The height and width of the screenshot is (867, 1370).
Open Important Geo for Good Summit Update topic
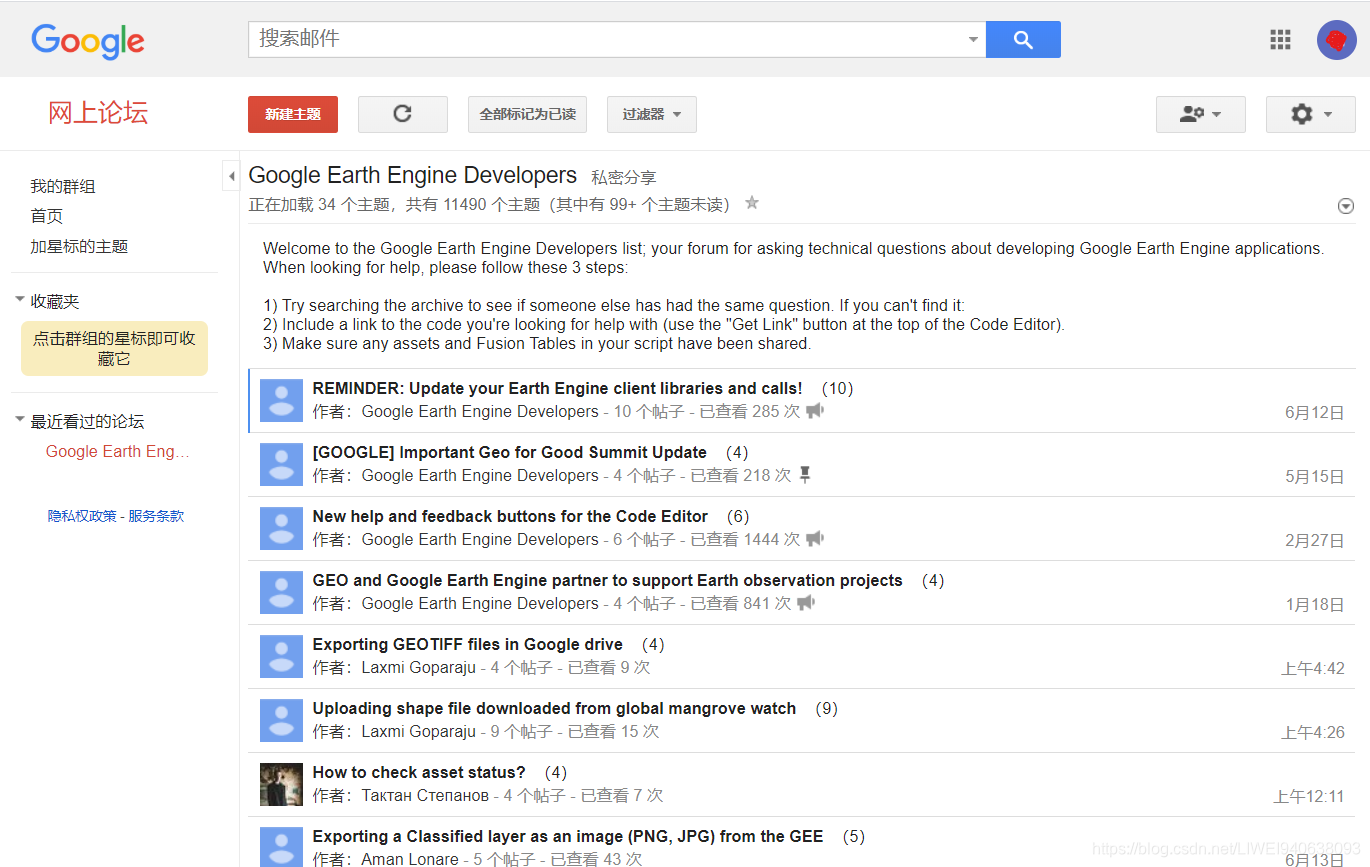click(x=510, y=452)
